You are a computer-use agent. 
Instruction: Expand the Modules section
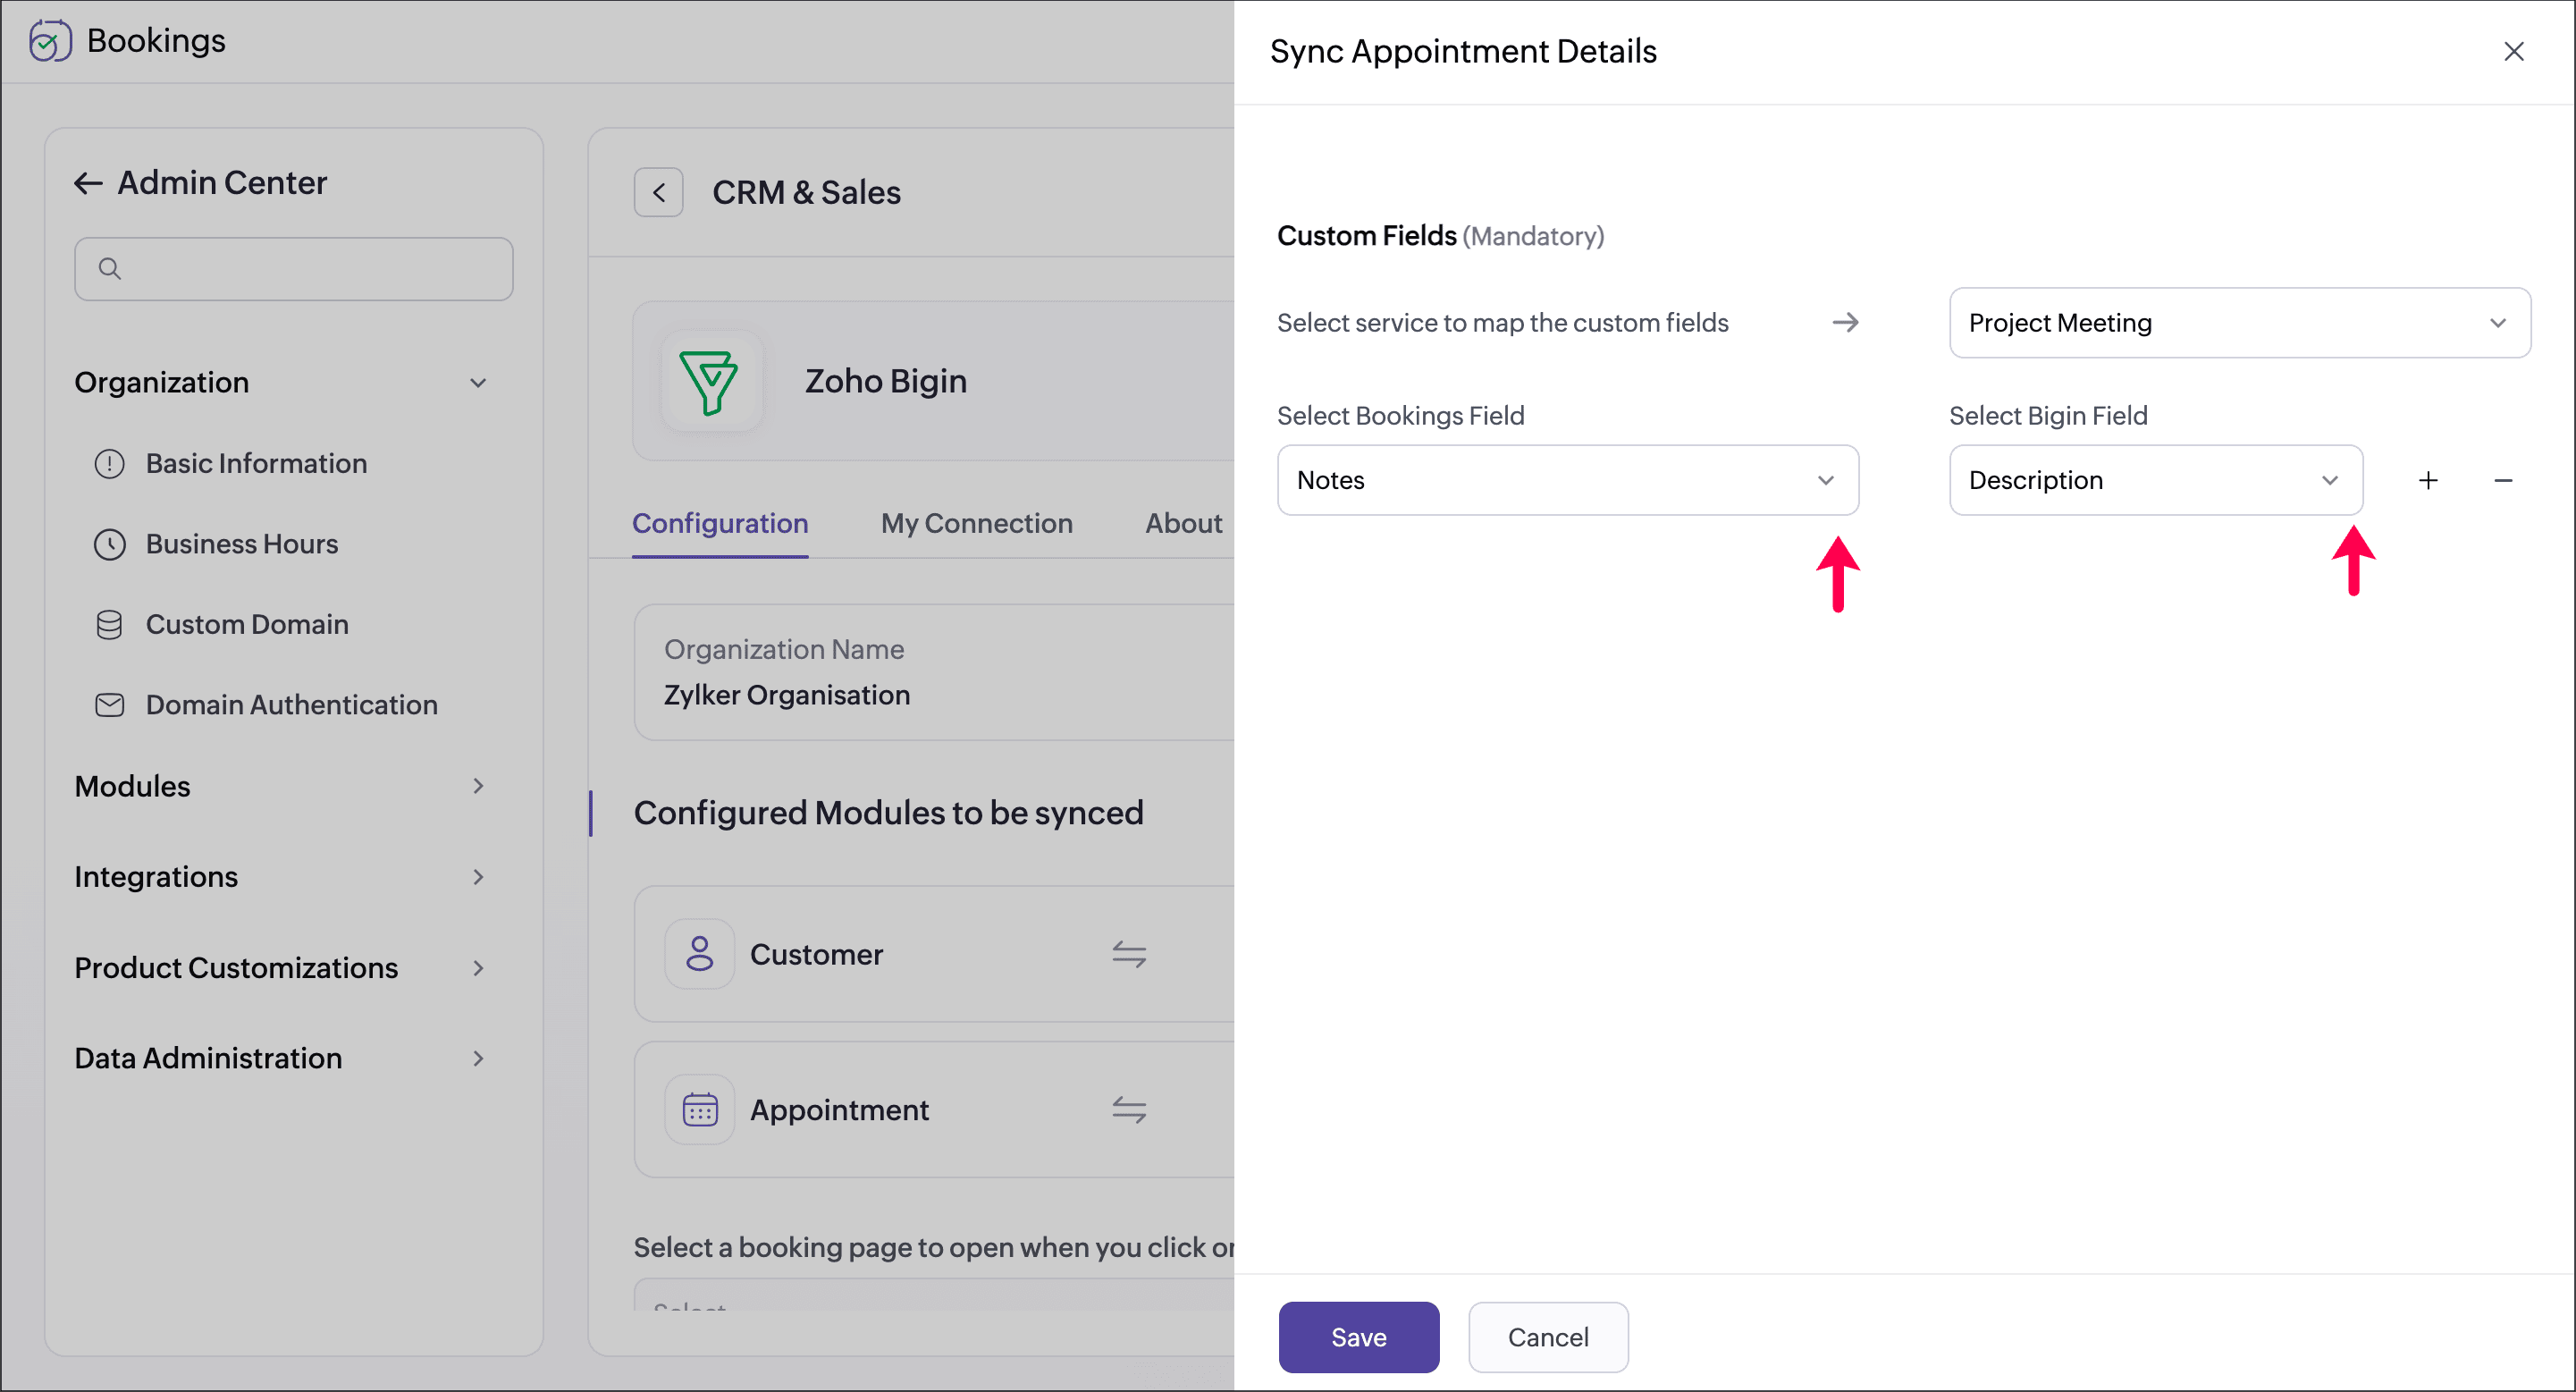click(x=478, y=786)
